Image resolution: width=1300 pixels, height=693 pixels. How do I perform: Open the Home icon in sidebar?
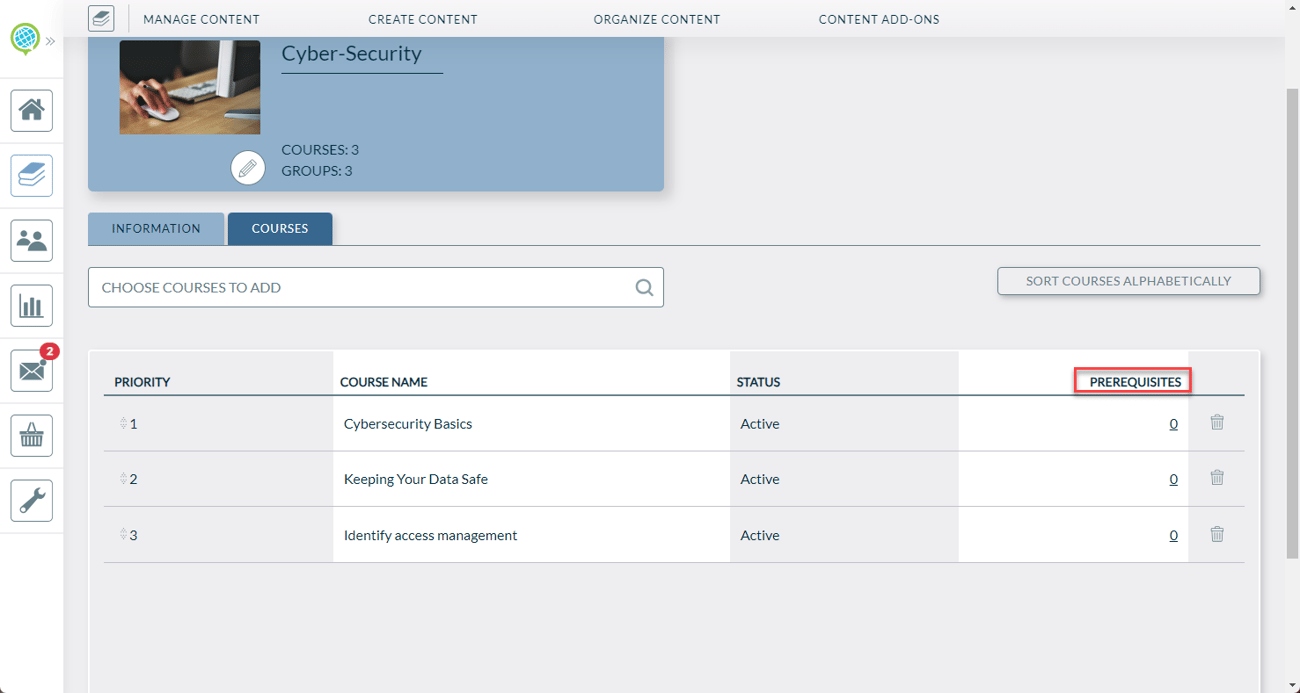click(32, 110)
